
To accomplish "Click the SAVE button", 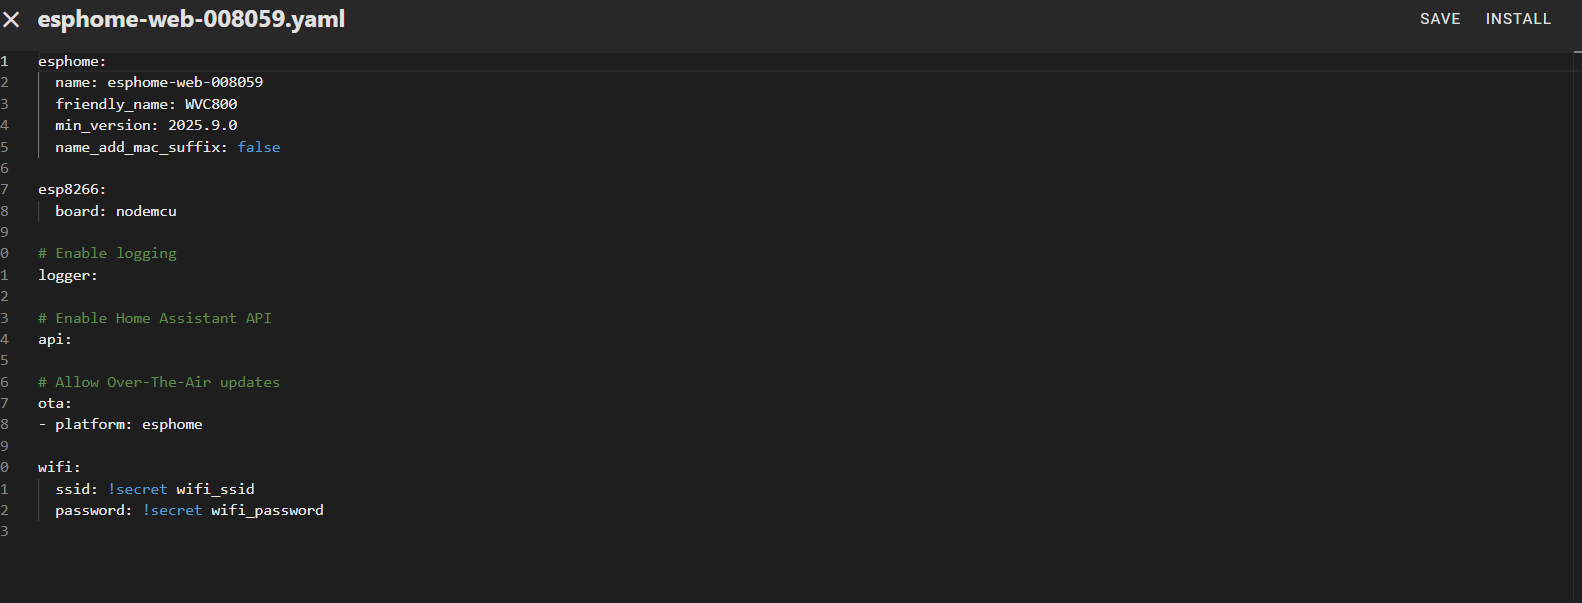I will pos(1440,19).
